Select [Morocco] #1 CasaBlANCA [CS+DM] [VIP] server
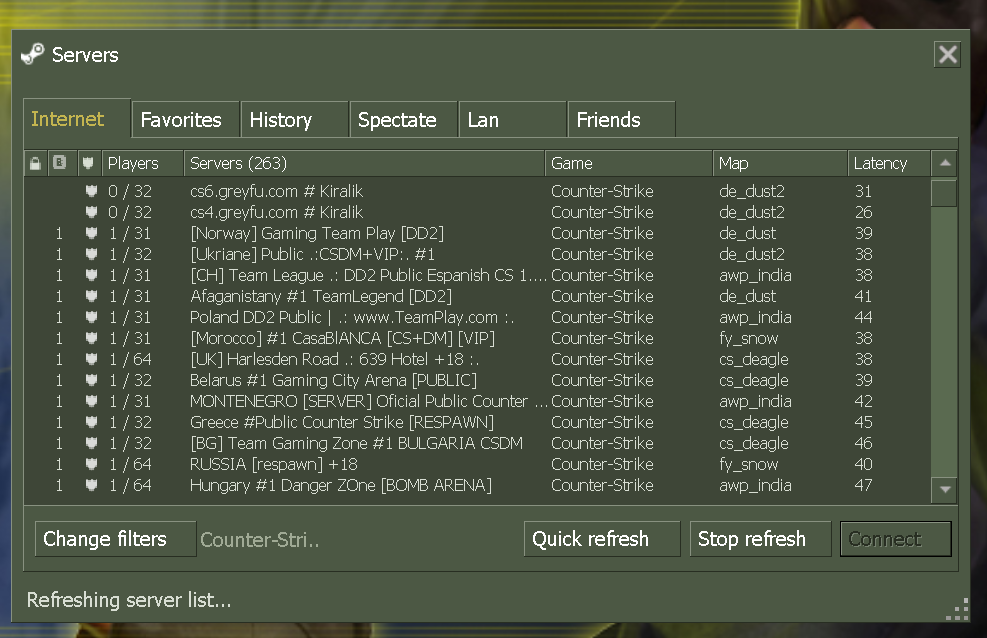Screen dimensions: 987x638 point(477,338)
